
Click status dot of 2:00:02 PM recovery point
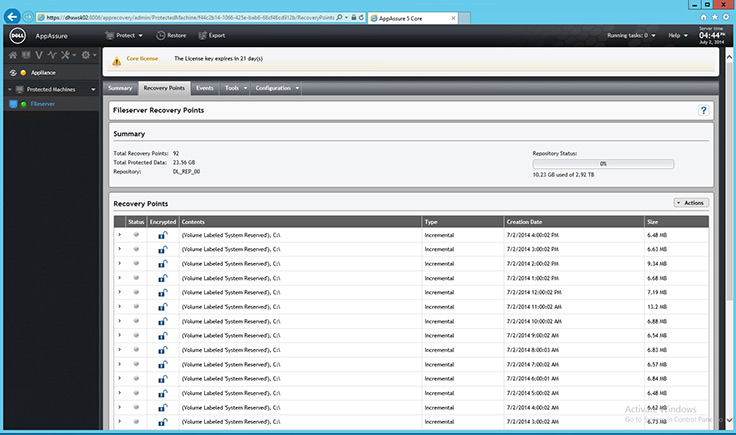coord(136,263)
